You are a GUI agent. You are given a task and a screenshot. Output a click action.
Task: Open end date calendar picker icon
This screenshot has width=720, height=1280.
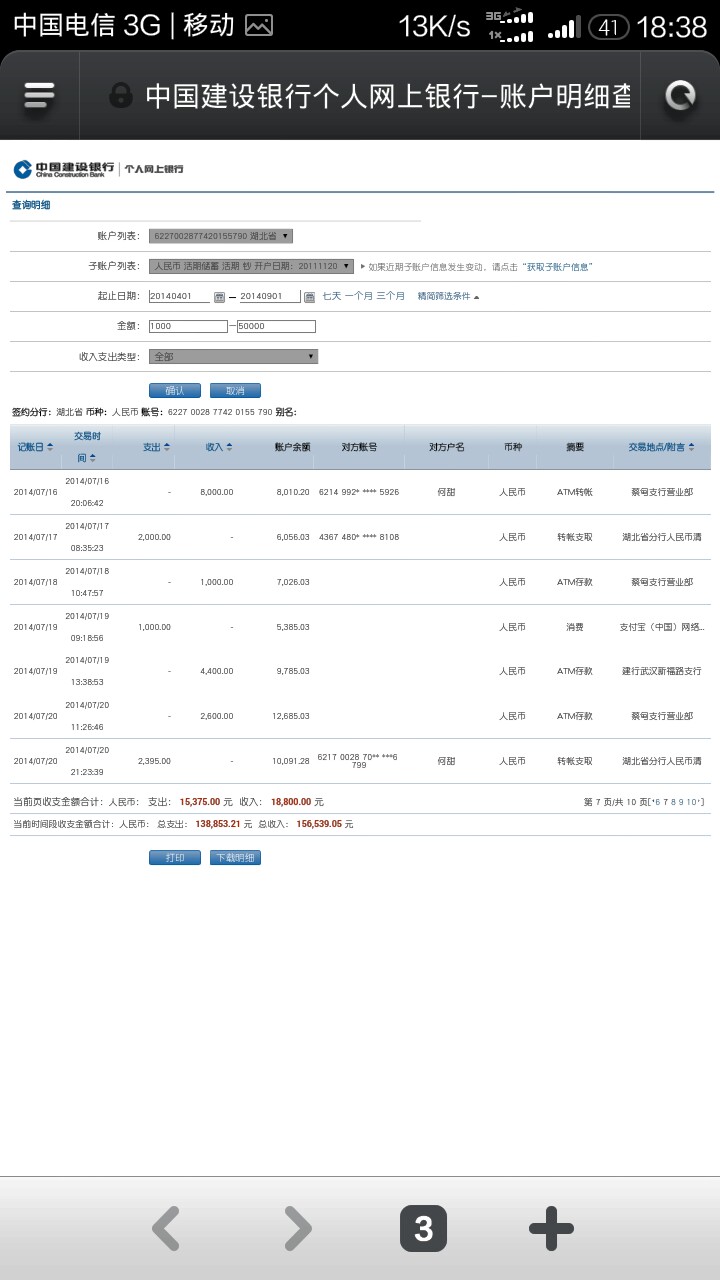(309, 297)
